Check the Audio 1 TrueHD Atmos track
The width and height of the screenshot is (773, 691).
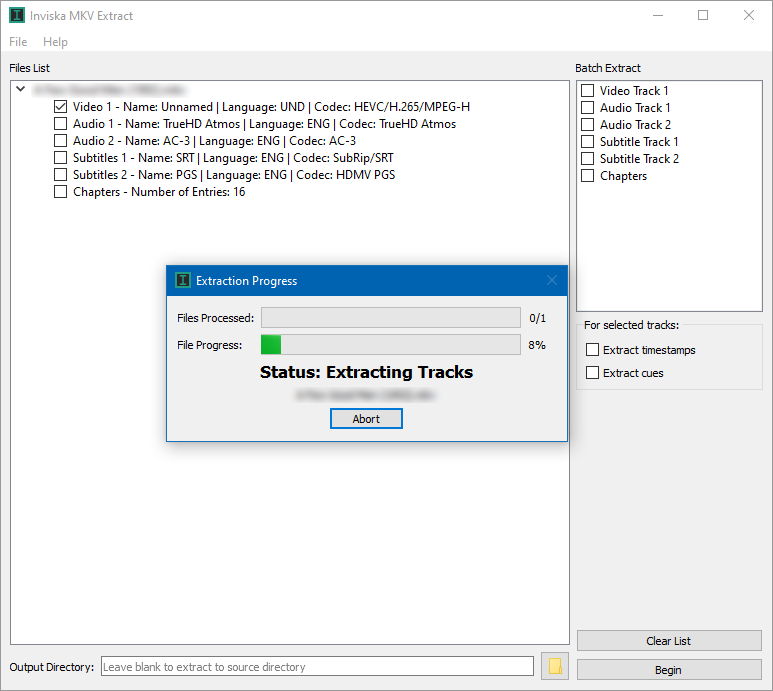pyautogui.click(x=60, y=124)
